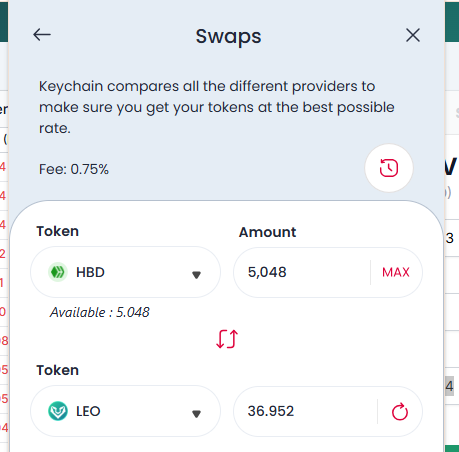Screen dimensions: 459x452
Task: Go back using the left arrow
Action: [42, 35]
